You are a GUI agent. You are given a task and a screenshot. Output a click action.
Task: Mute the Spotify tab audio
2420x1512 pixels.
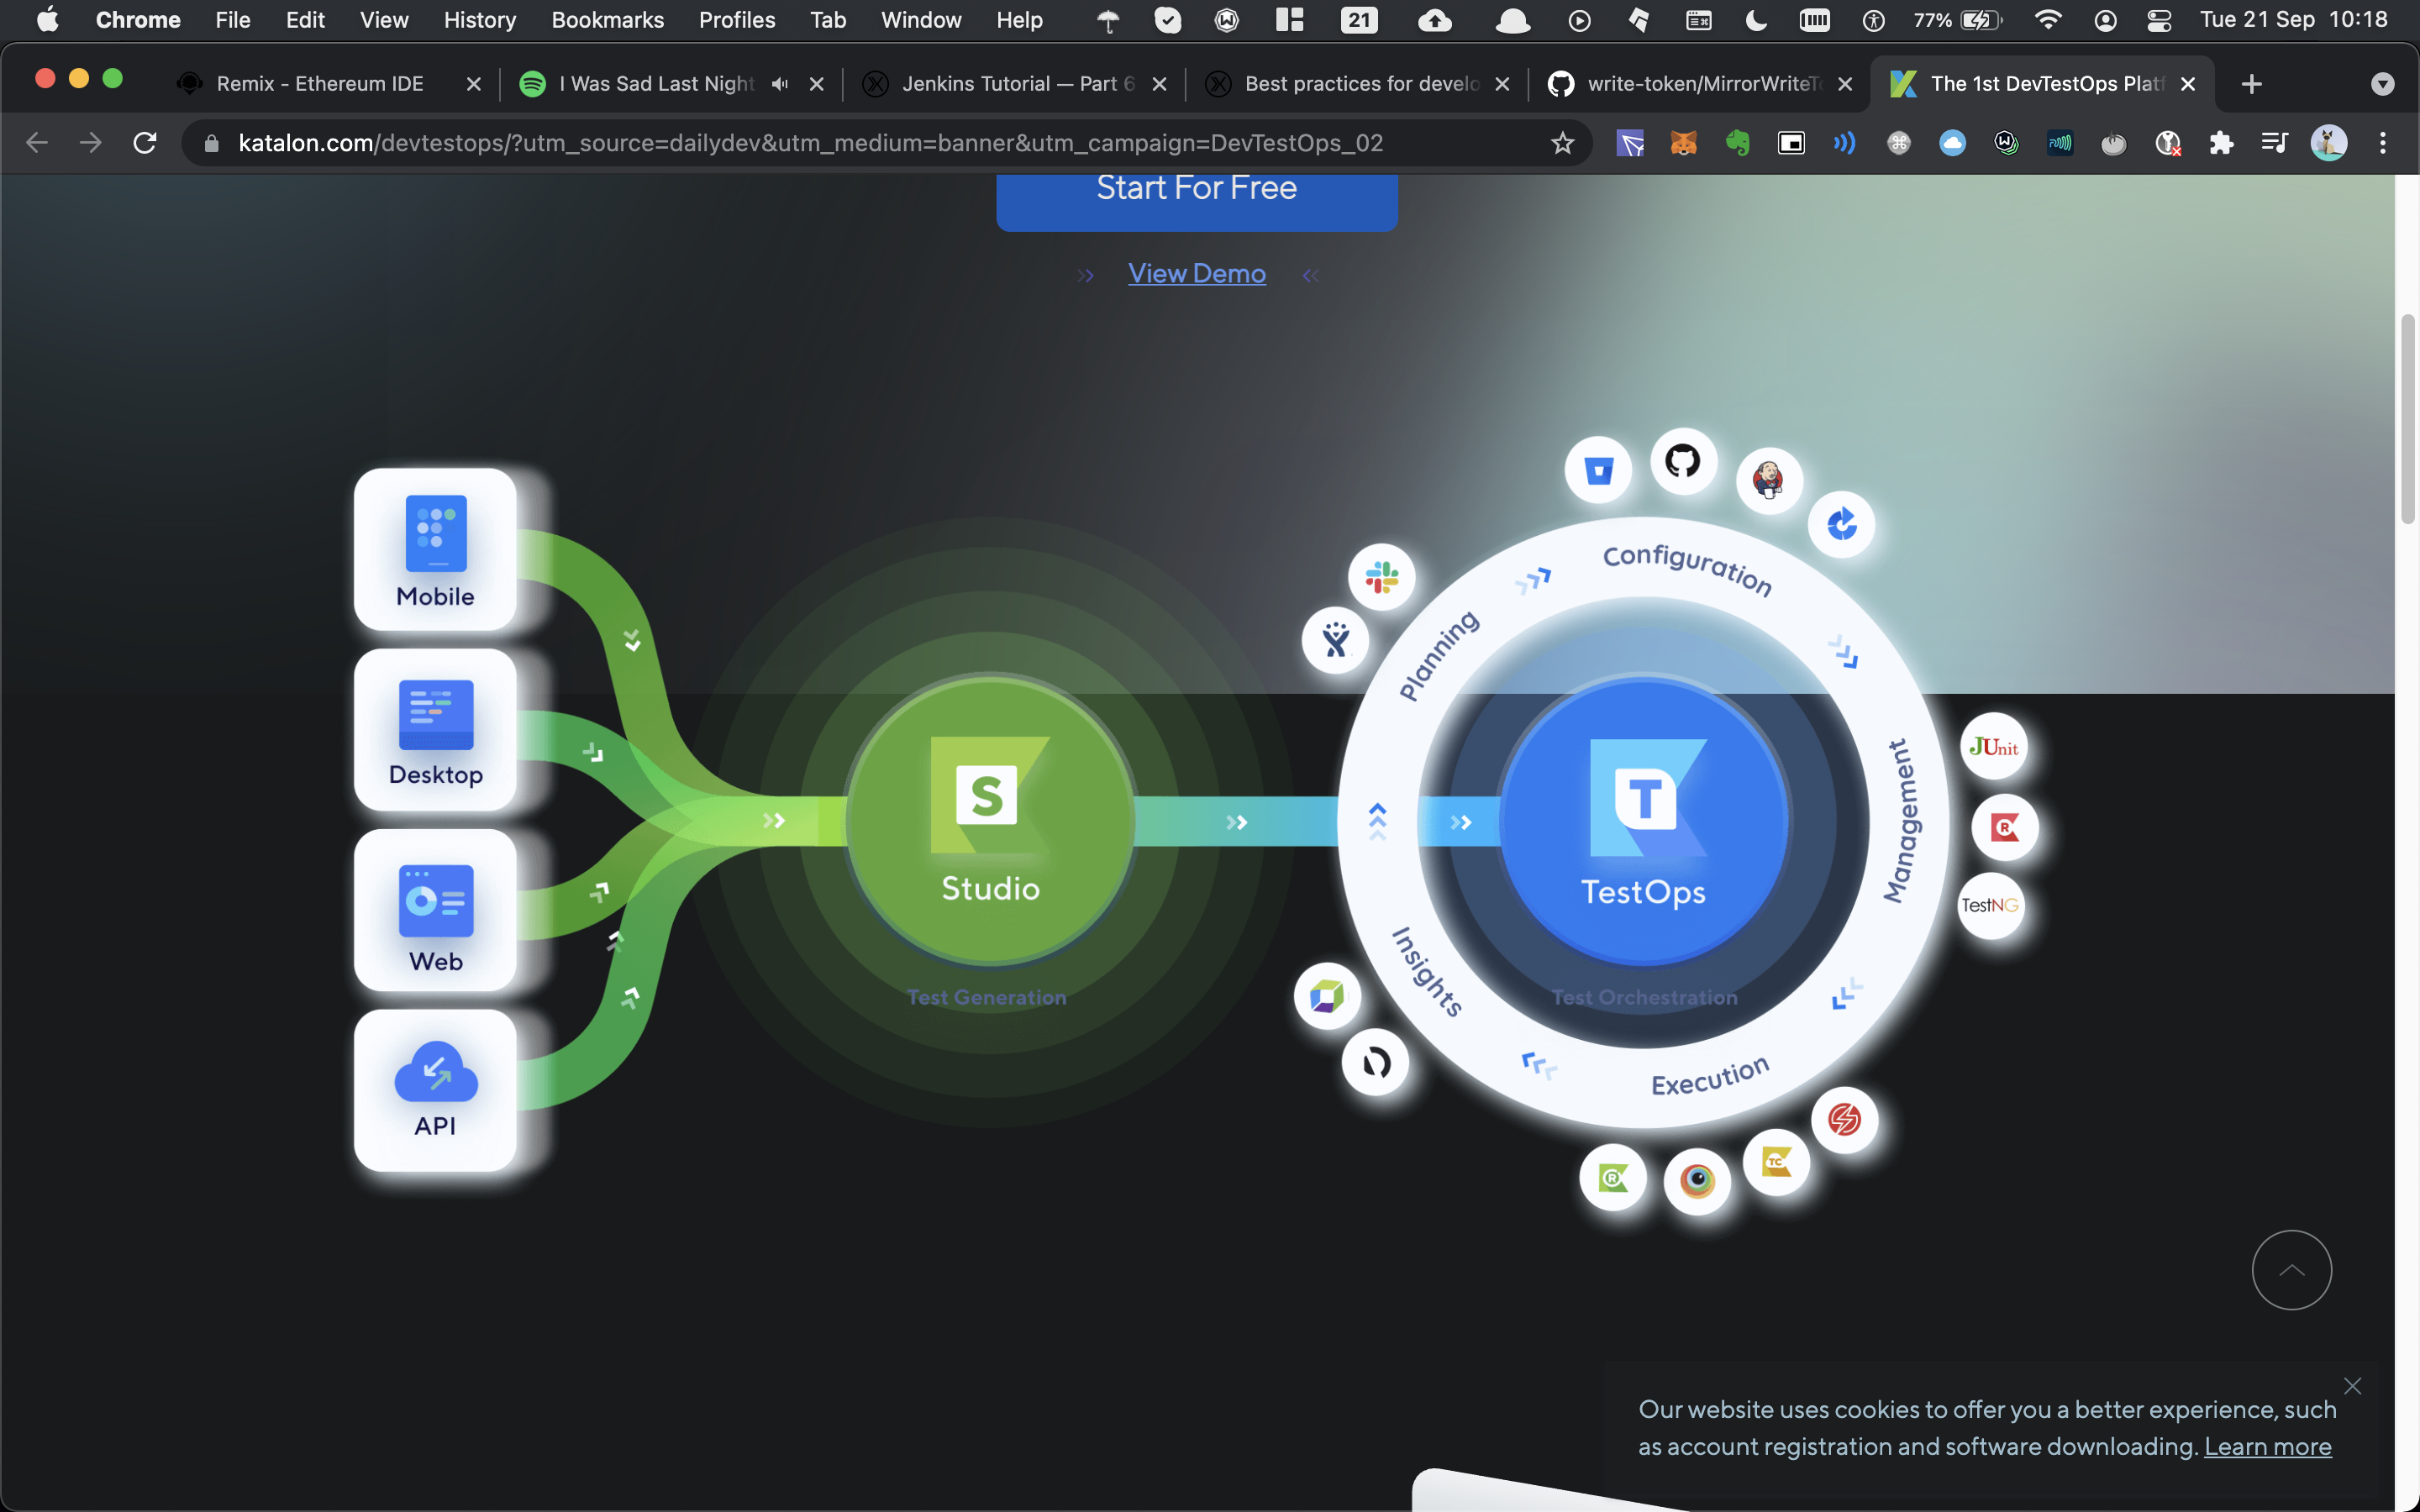coord(780,84)
